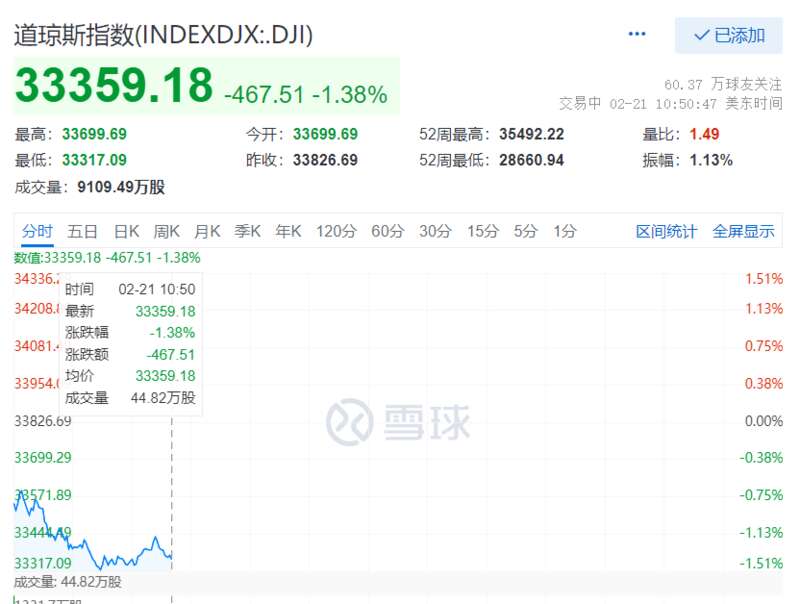Click the index title 道琼斯指数(INDEXDJX:.DJI)
Image resolution: width=800 pixels, height=604 pixels.
click(163, 35)
